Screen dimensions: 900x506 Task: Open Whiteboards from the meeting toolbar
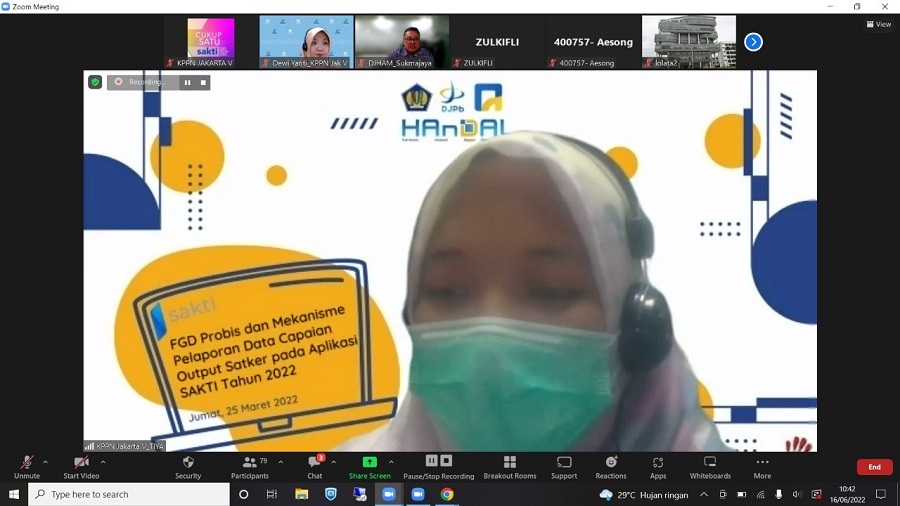[710, 466]
